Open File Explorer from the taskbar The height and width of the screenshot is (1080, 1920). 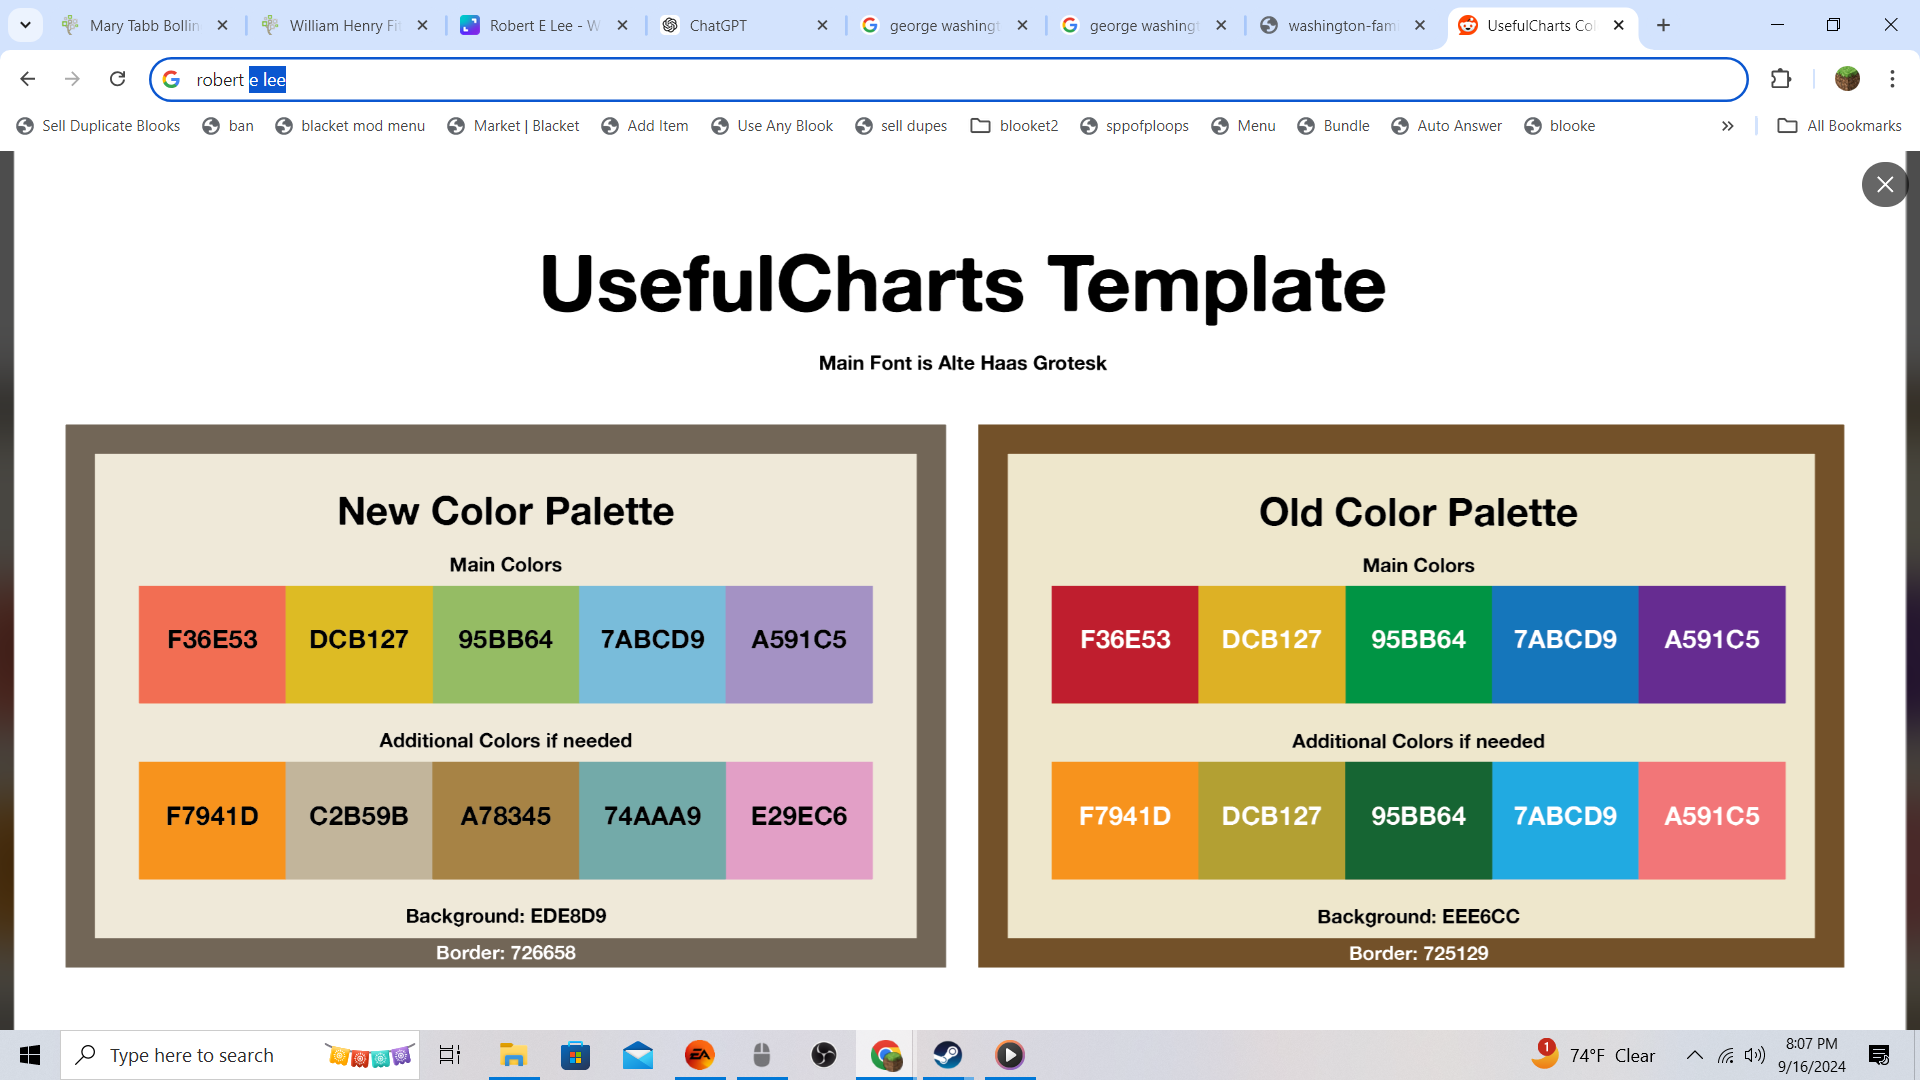(513, 1055)
